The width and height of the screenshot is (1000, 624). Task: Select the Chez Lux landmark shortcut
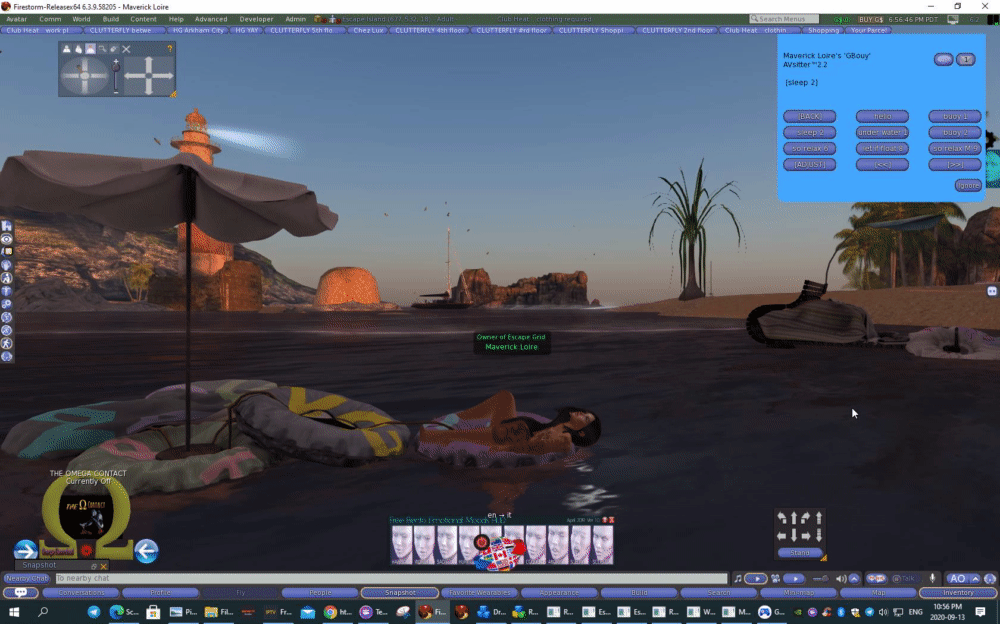pyautogui.click(x=369, y=30)
